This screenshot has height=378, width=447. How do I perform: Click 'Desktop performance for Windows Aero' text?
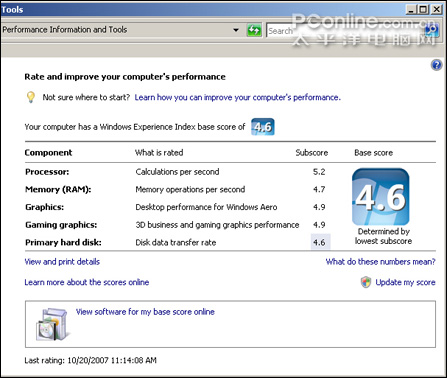click(206, 207)
